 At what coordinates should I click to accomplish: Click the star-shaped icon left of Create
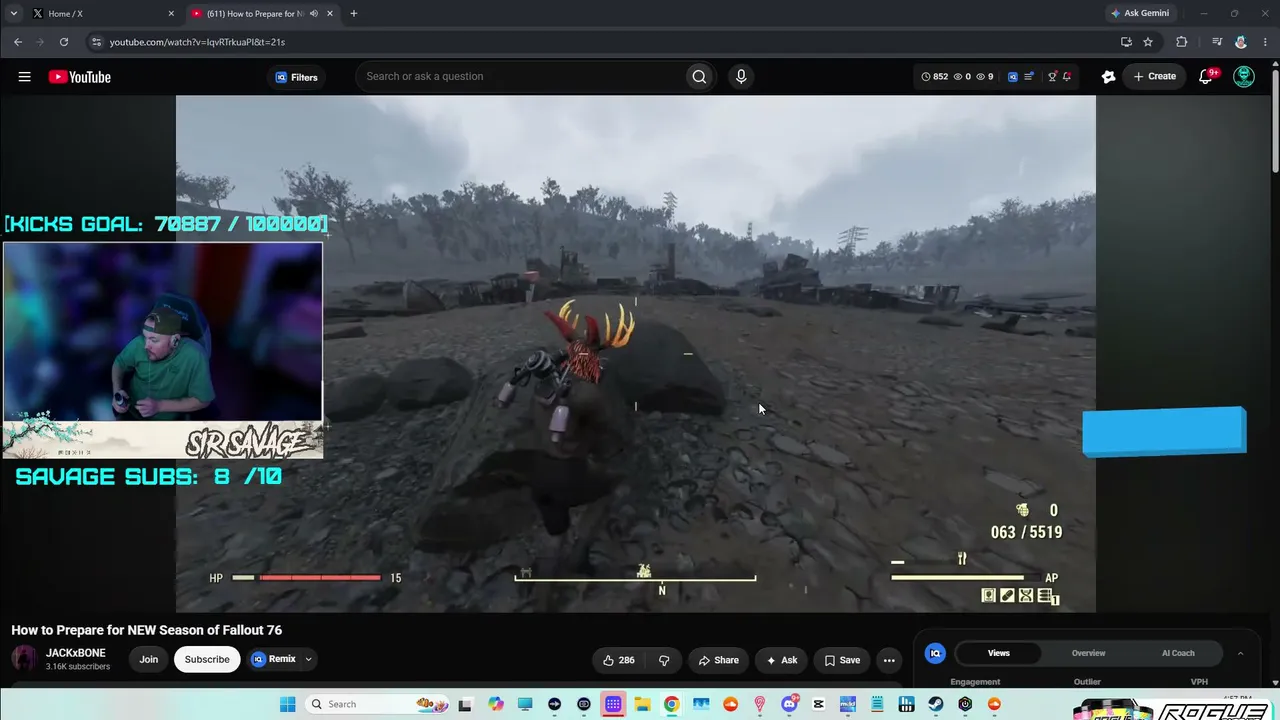point(1108,76)
